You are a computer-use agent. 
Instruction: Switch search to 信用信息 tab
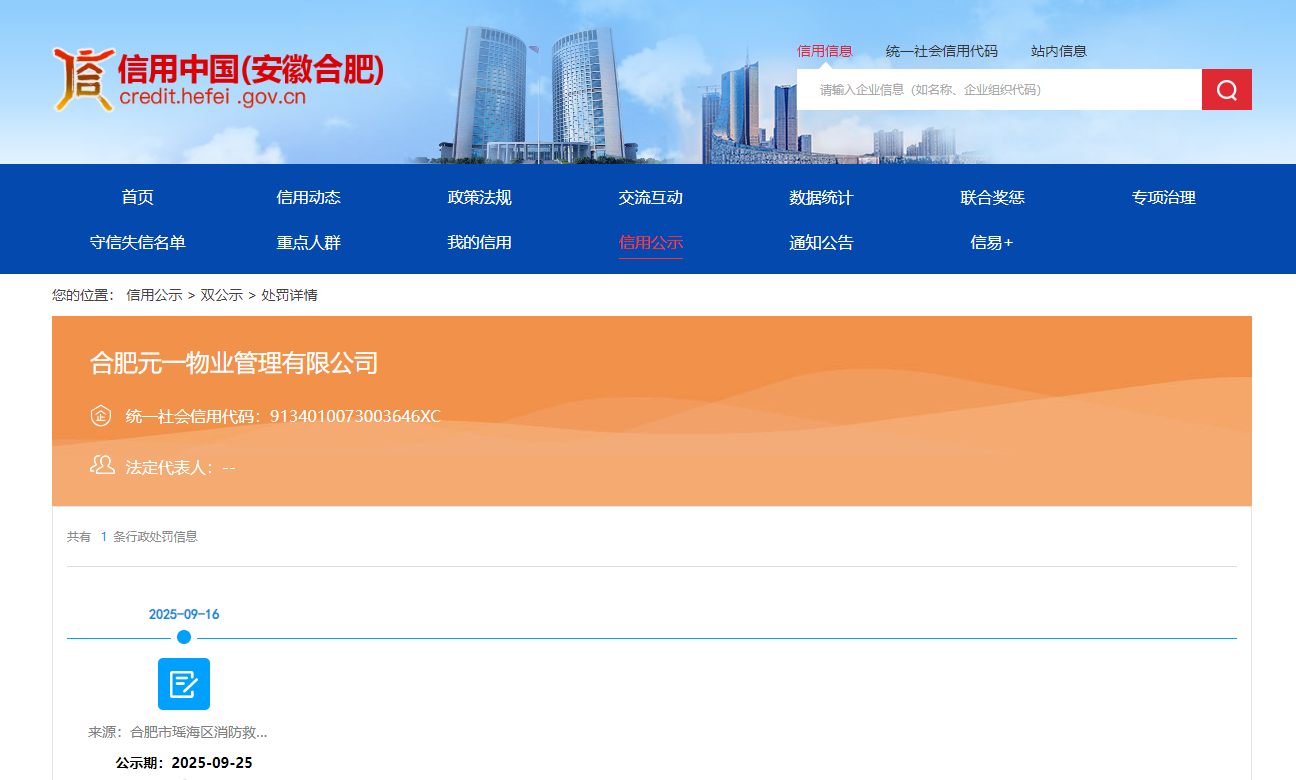click(825, 51)
